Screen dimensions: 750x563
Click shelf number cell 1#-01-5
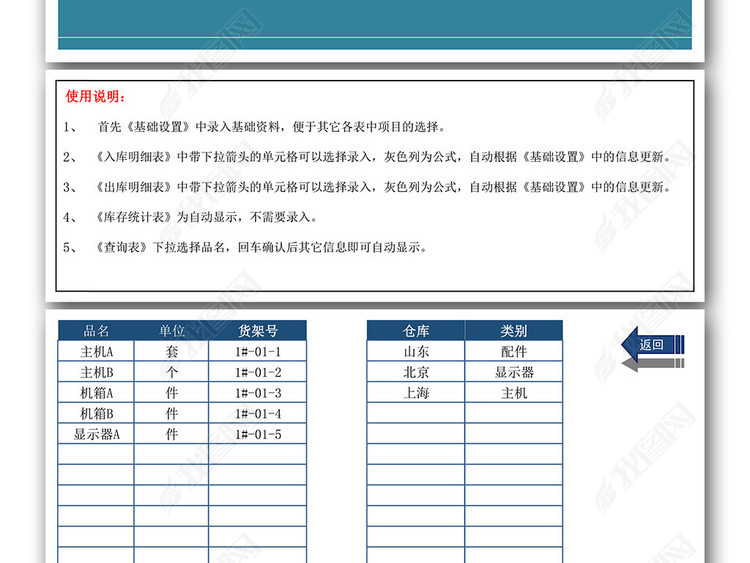tap(257, 435)
